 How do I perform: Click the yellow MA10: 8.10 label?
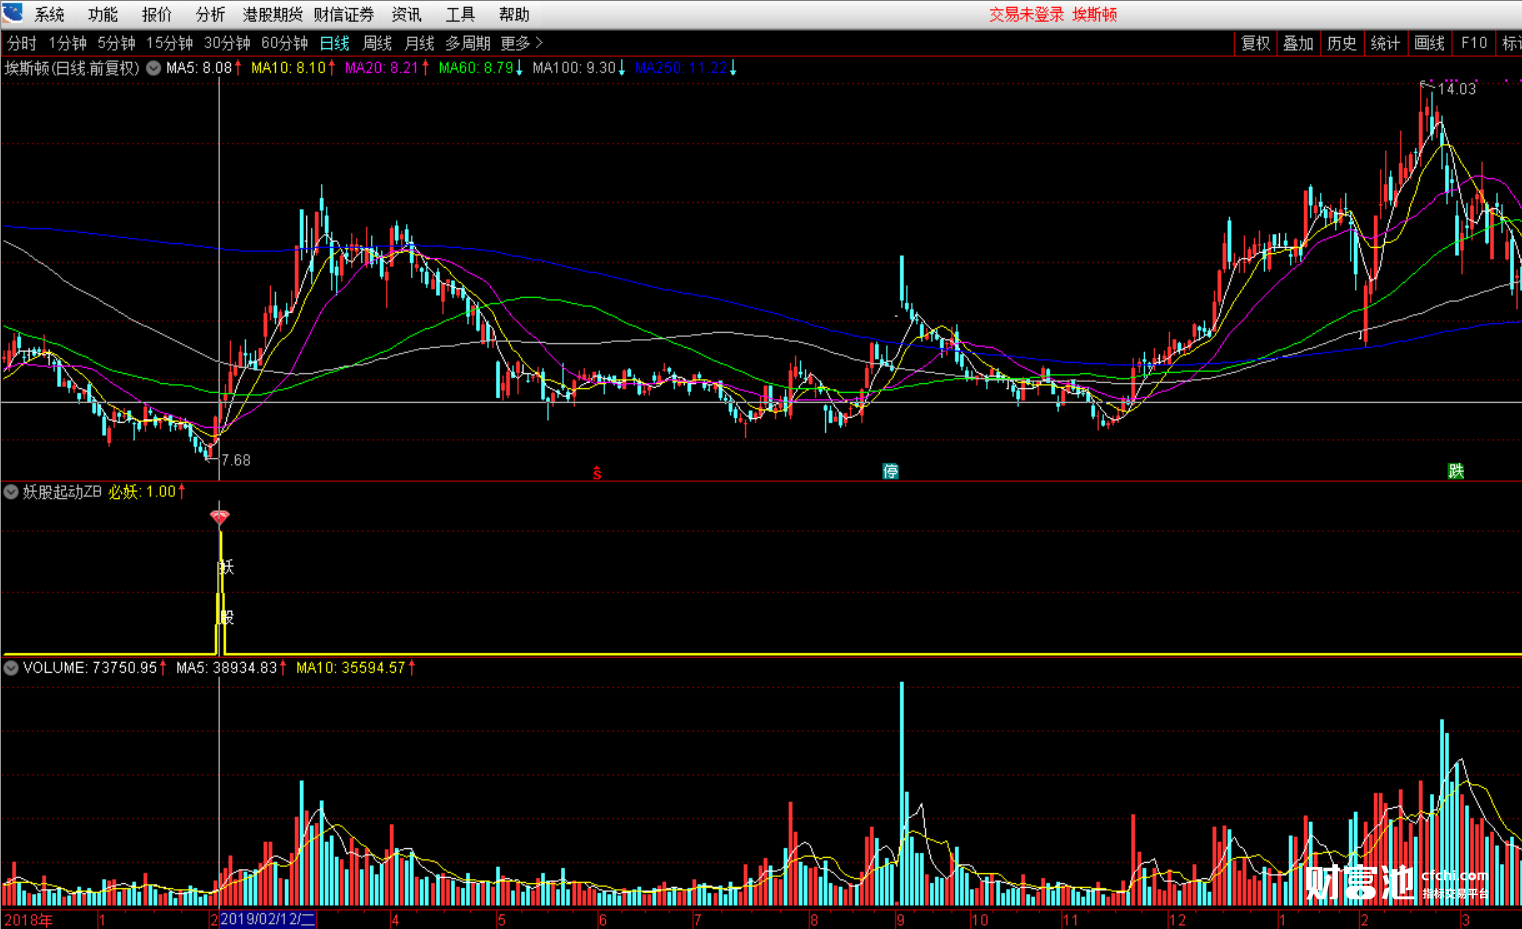(288, 68)
